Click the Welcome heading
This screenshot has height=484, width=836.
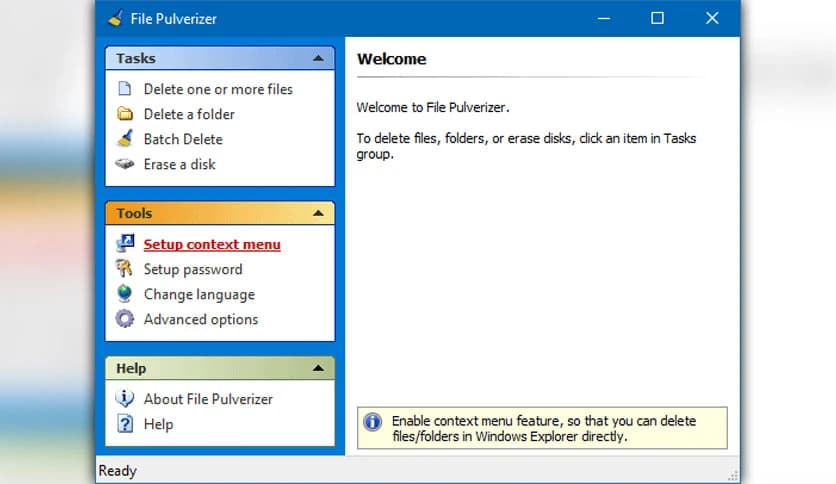(391, 59)
